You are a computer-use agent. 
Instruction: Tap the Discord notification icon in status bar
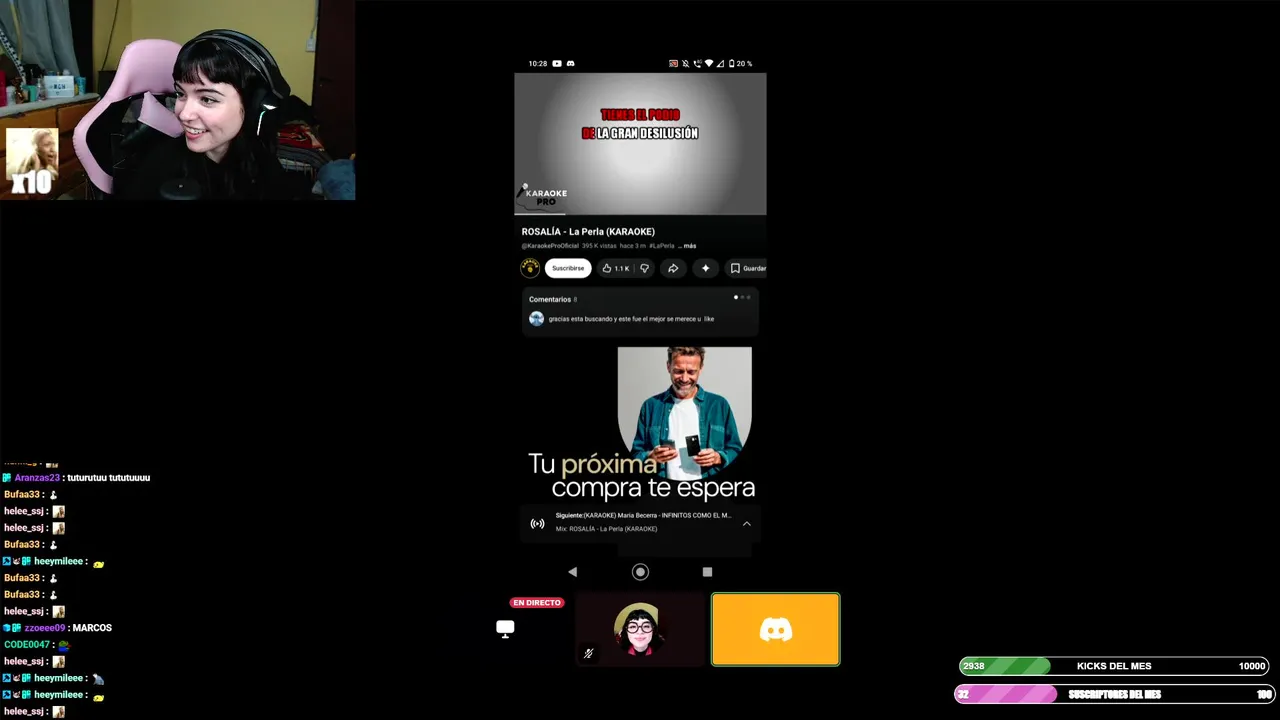pos(570,63)
